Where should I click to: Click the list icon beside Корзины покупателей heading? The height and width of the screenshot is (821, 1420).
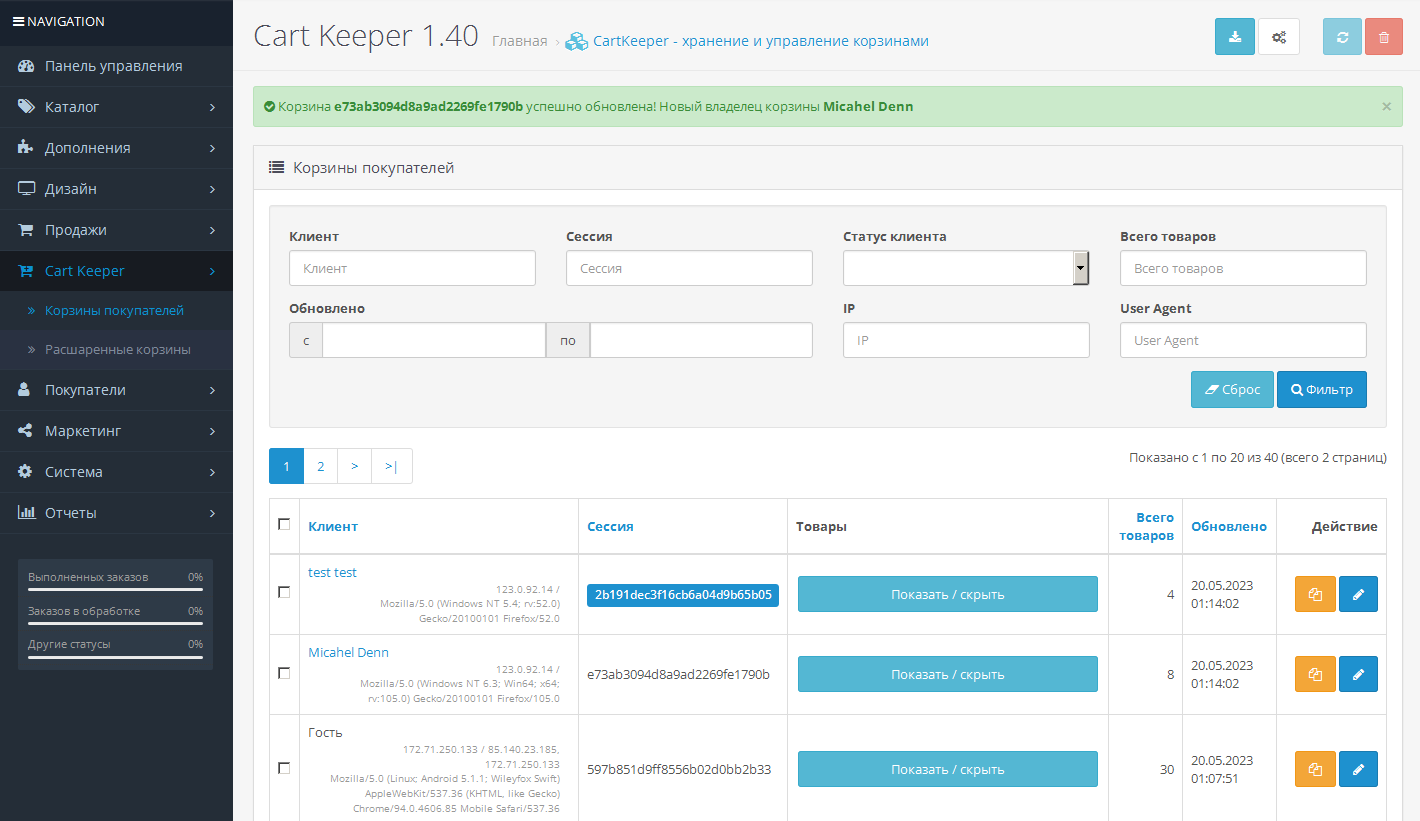click(277, 168)
